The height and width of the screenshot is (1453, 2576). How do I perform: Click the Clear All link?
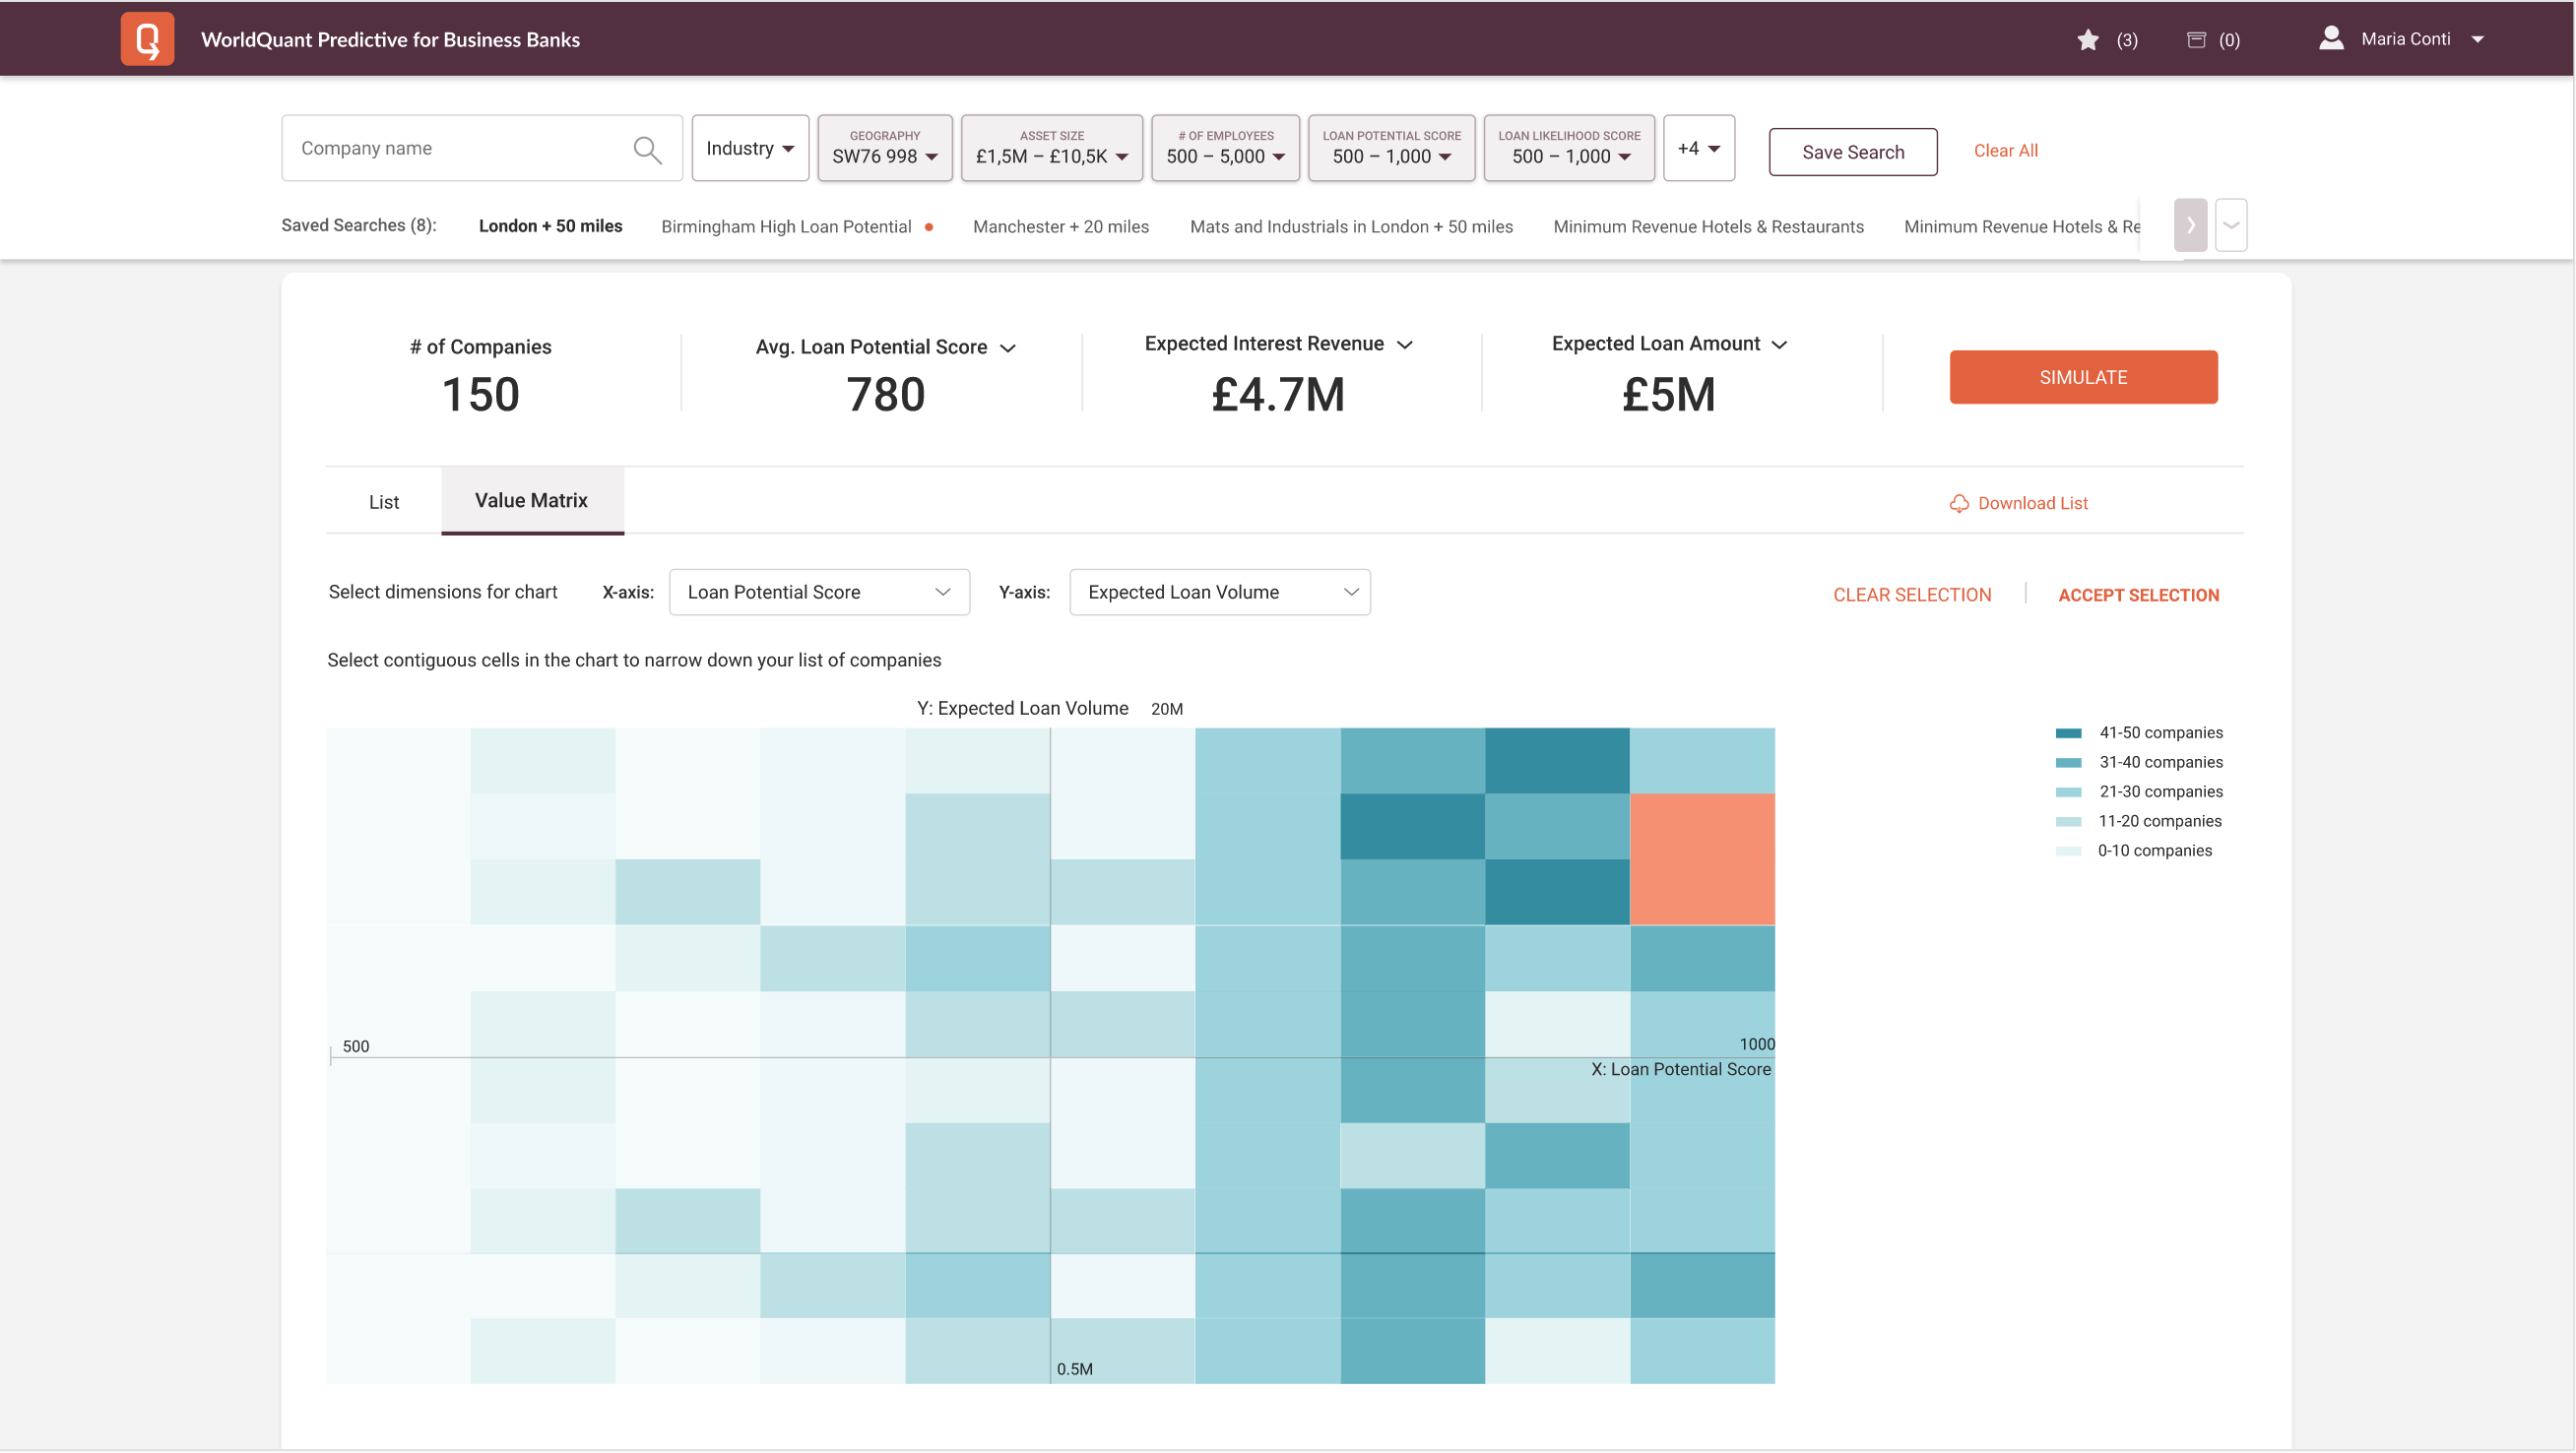point(2004,151)
